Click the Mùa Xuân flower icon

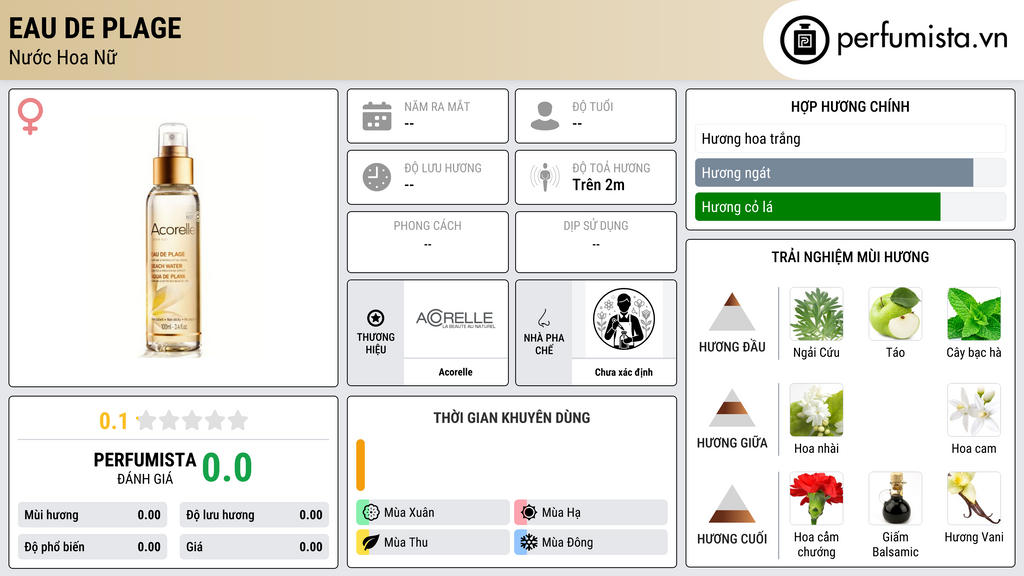click(x=370, y=512)
